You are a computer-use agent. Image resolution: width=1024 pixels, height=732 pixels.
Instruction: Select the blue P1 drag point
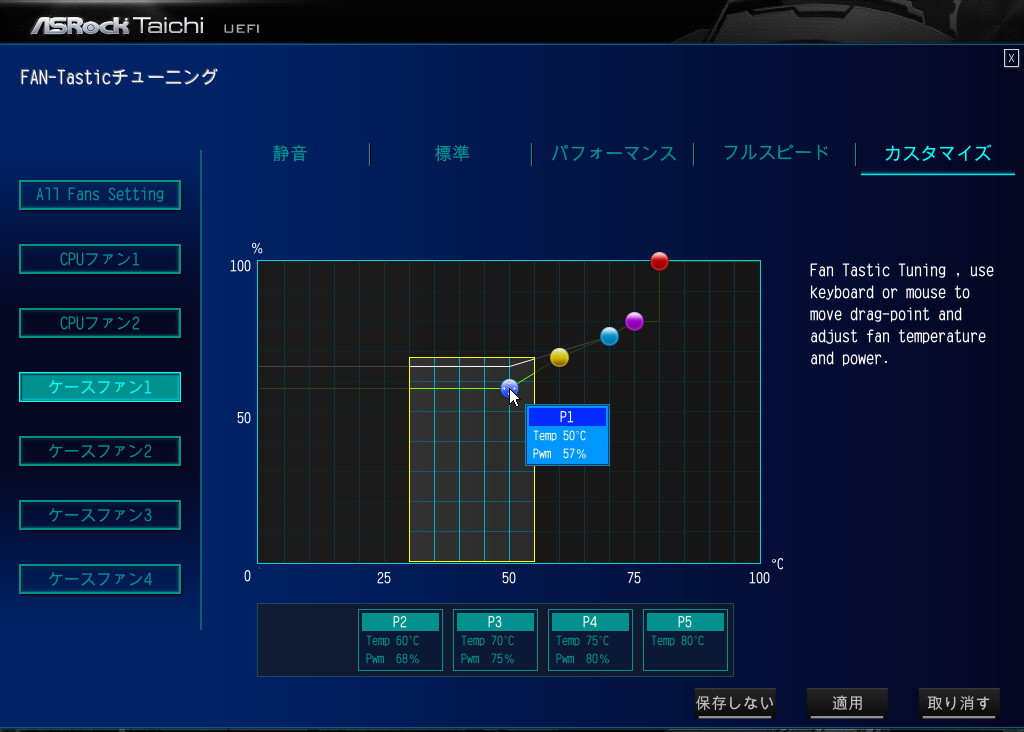coord(509,388)
